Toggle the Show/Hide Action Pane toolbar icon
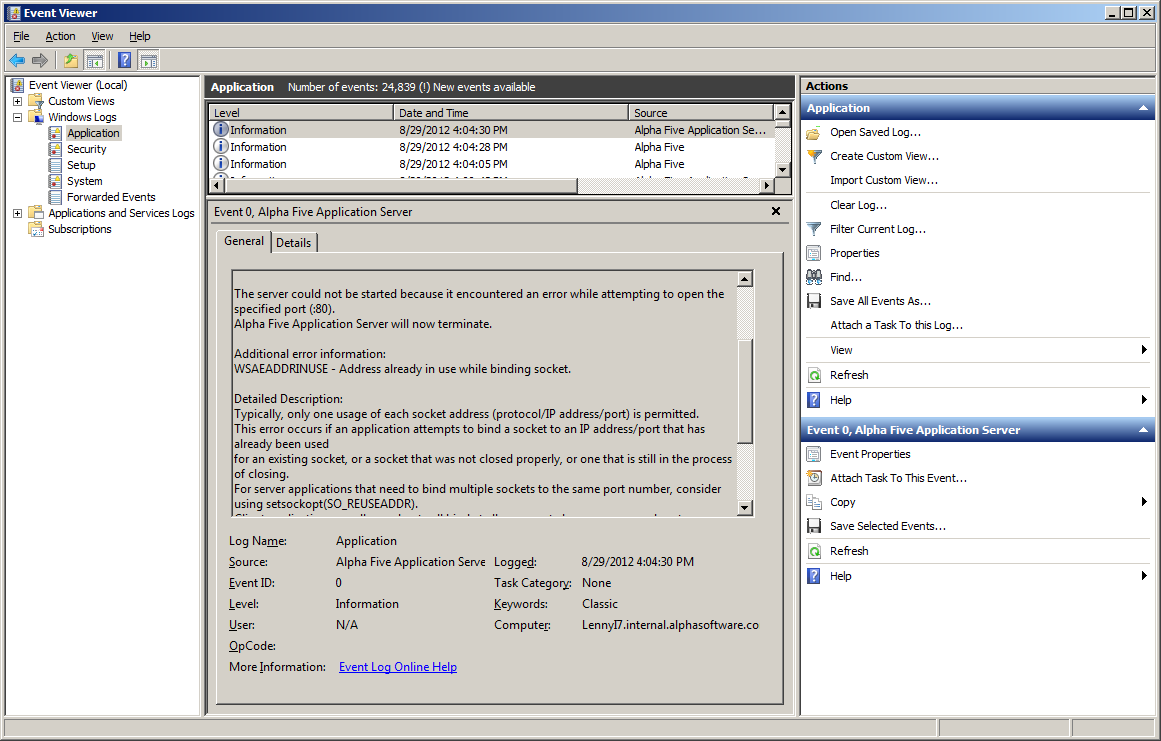Viewport: 1161px width, 741px height. (x=149, y=61)
